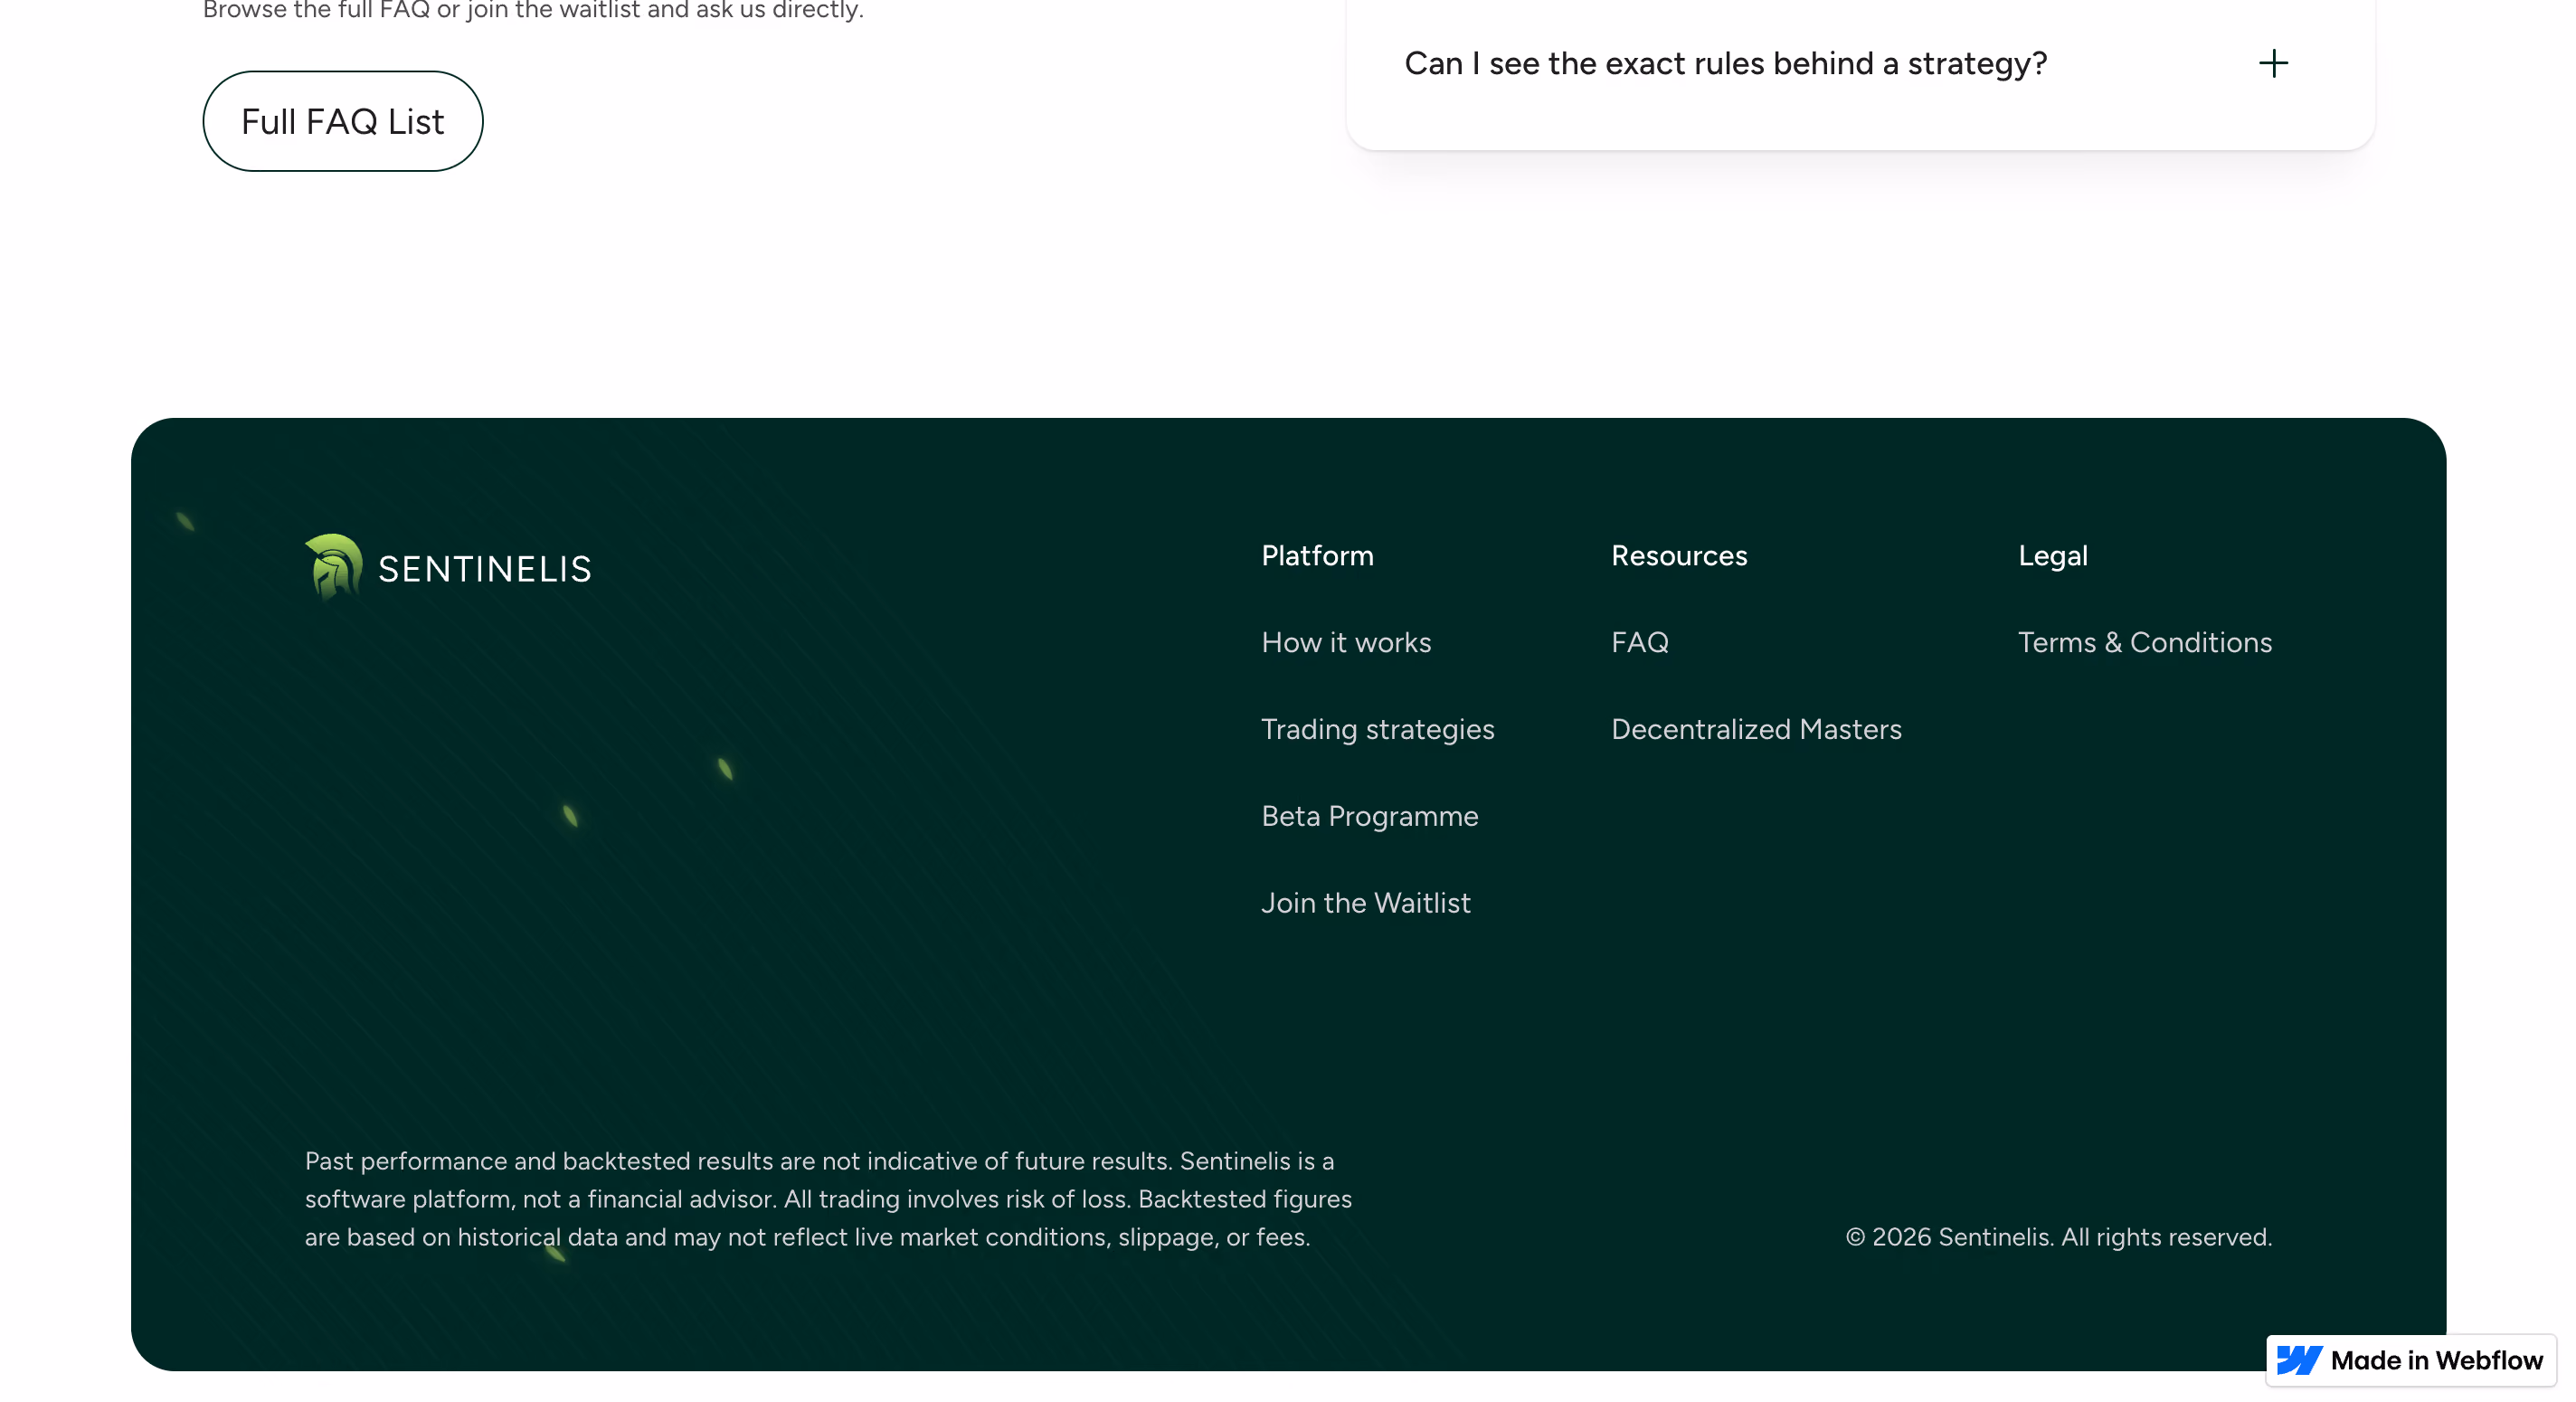Open 'Can I see the exact rules' question
Screen dimensions: 2576x1402
pos(1726,64)
